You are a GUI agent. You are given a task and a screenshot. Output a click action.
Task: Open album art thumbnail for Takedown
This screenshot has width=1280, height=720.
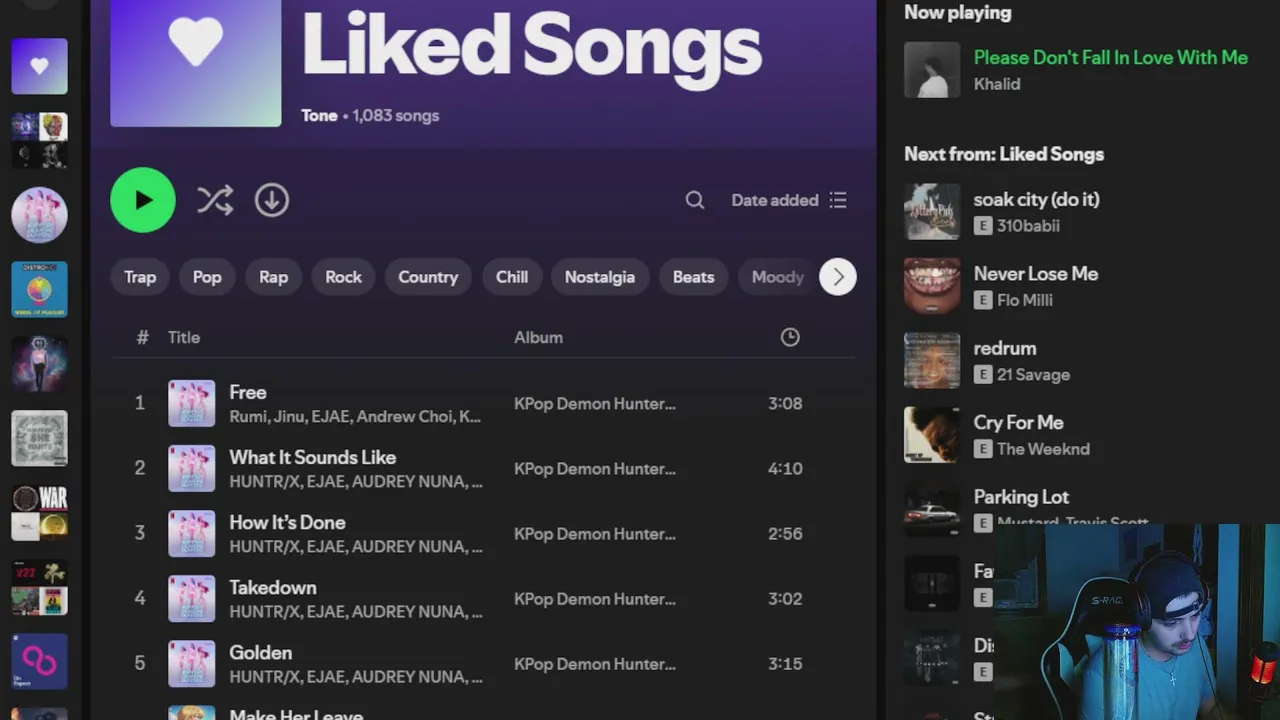point(191,598)
